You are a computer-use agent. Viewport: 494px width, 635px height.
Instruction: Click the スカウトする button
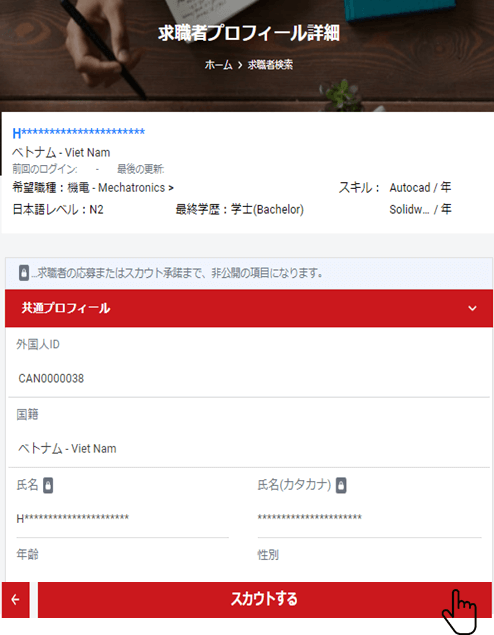tap(265, 600)
